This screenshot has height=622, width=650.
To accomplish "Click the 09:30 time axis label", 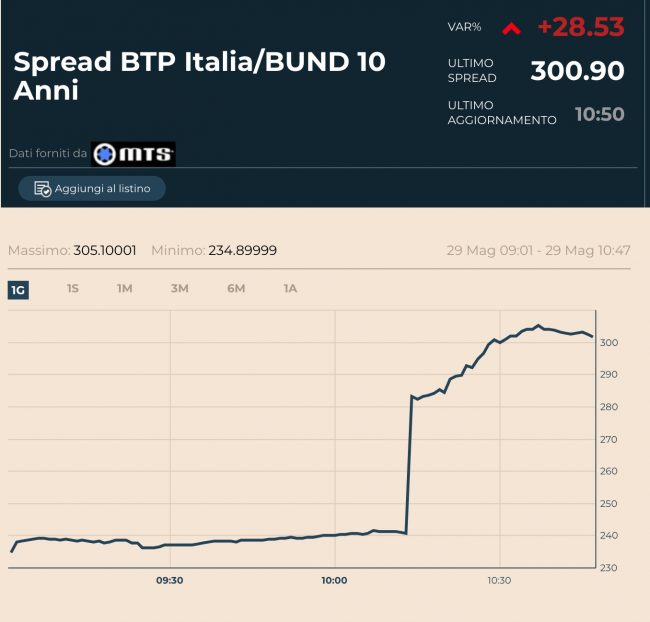I will (170, 580).
